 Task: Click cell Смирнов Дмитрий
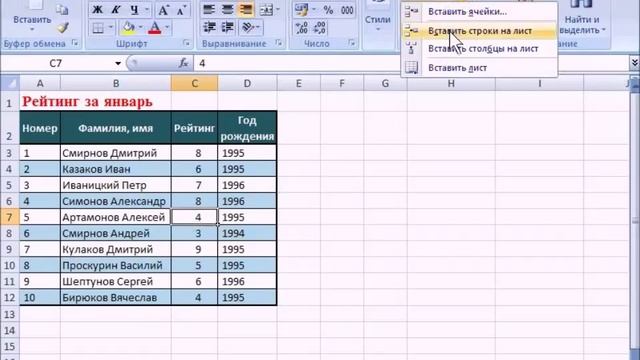[116, 153]
